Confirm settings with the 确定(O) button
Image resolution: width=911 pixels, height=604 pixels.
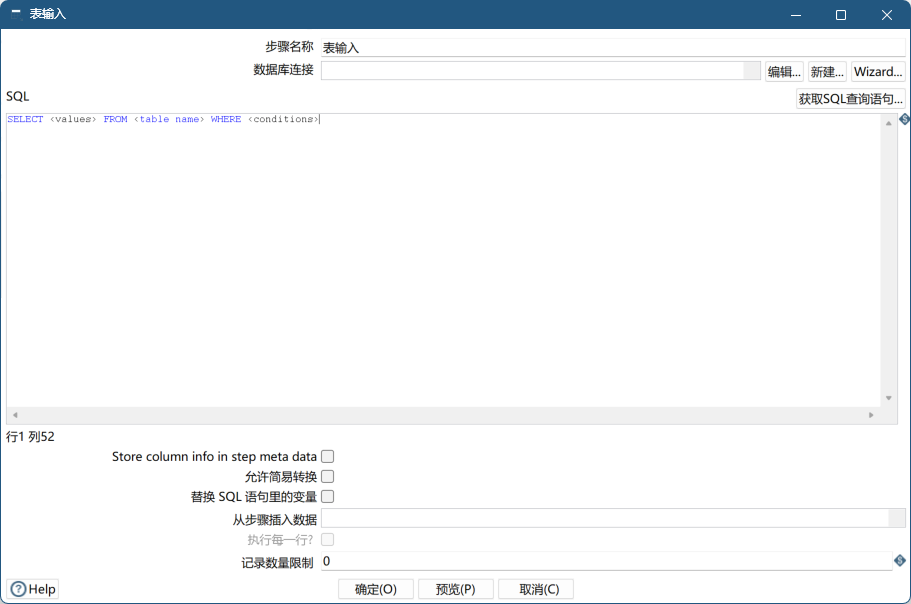[375, 588]
